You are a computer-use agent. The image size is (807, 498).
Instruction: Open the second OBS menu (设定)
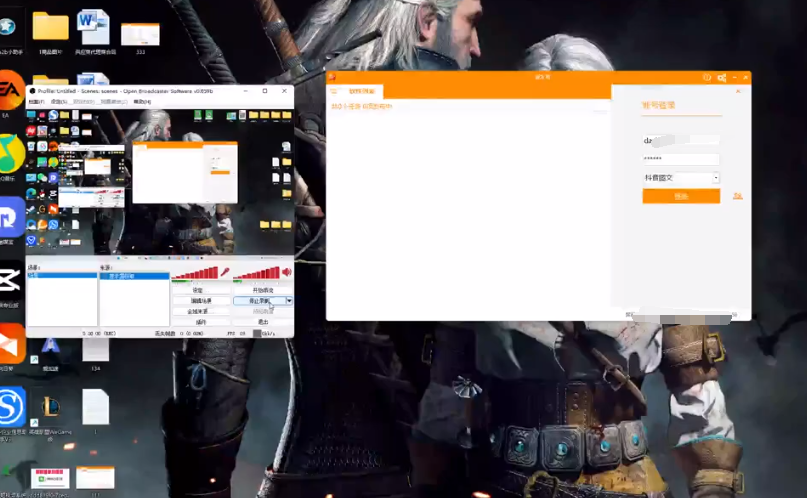point(57,102)
